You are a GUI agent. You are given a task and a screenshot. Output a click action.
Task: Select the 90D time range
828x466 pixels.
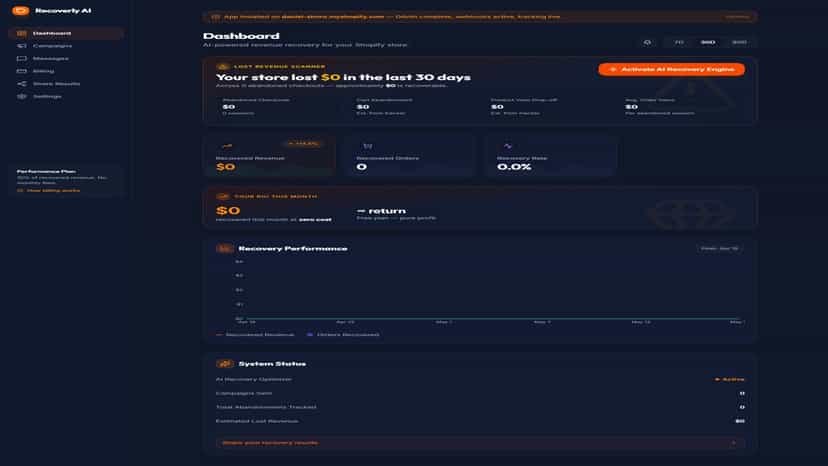[739, 42]
